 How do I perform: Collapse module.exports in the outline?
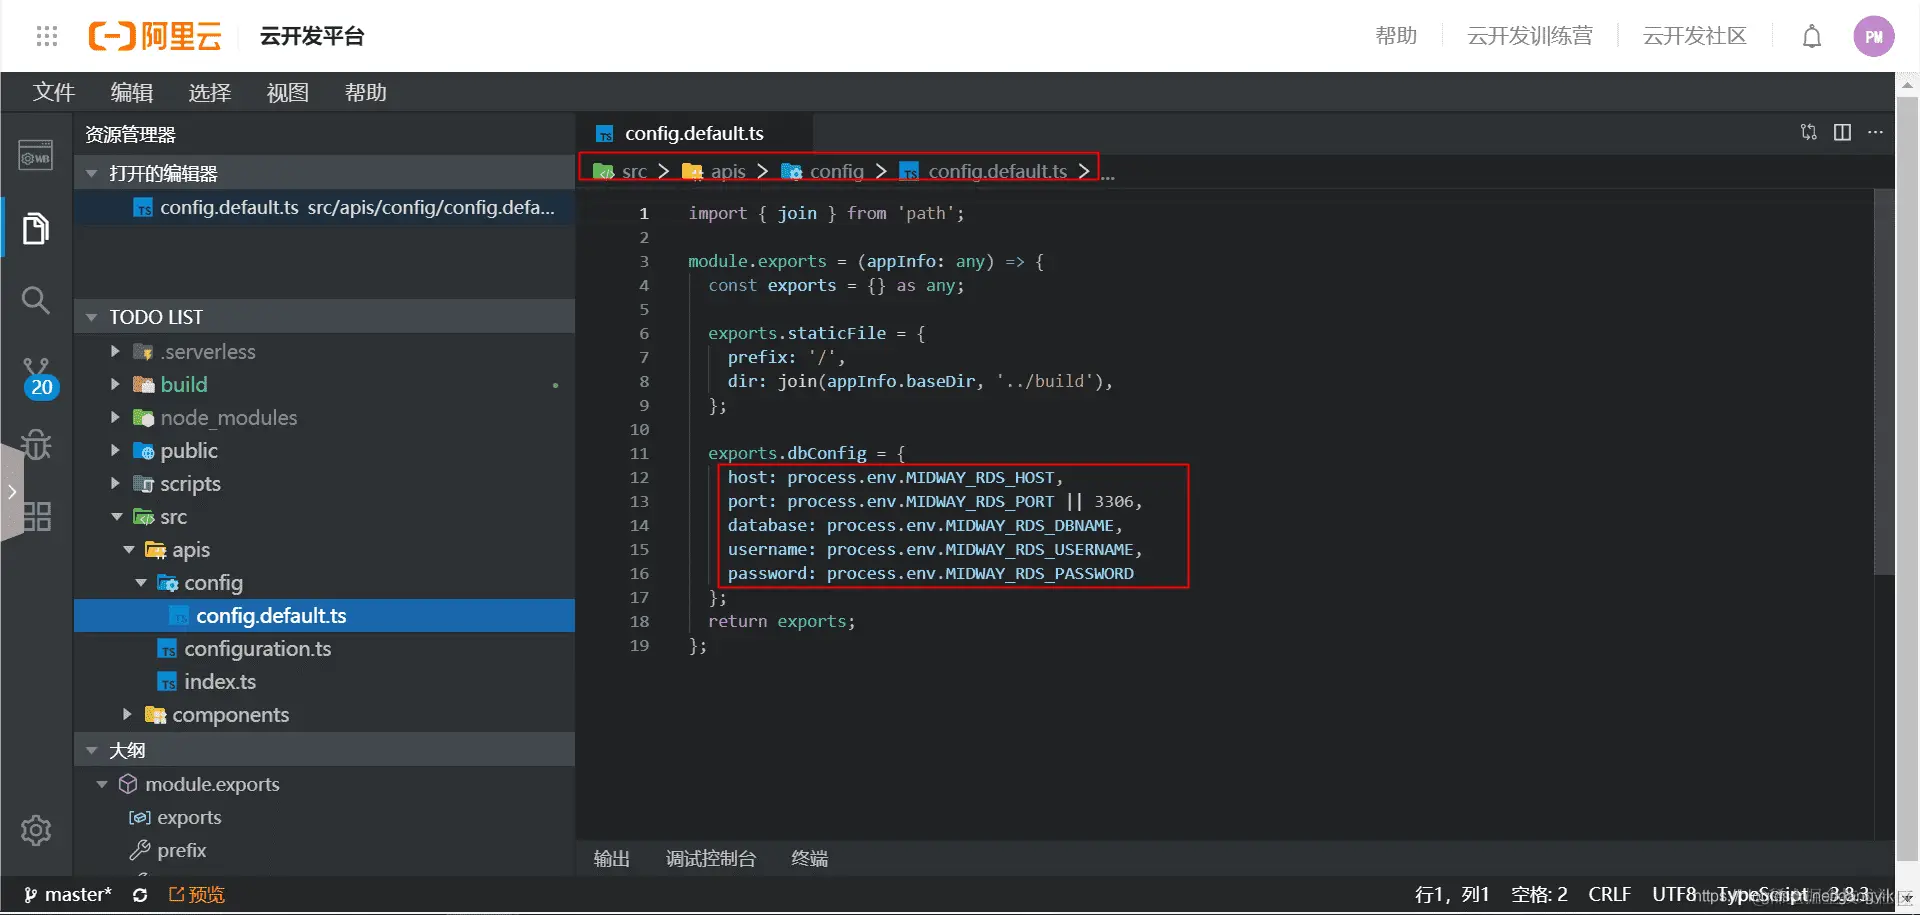tap(102, 785)
